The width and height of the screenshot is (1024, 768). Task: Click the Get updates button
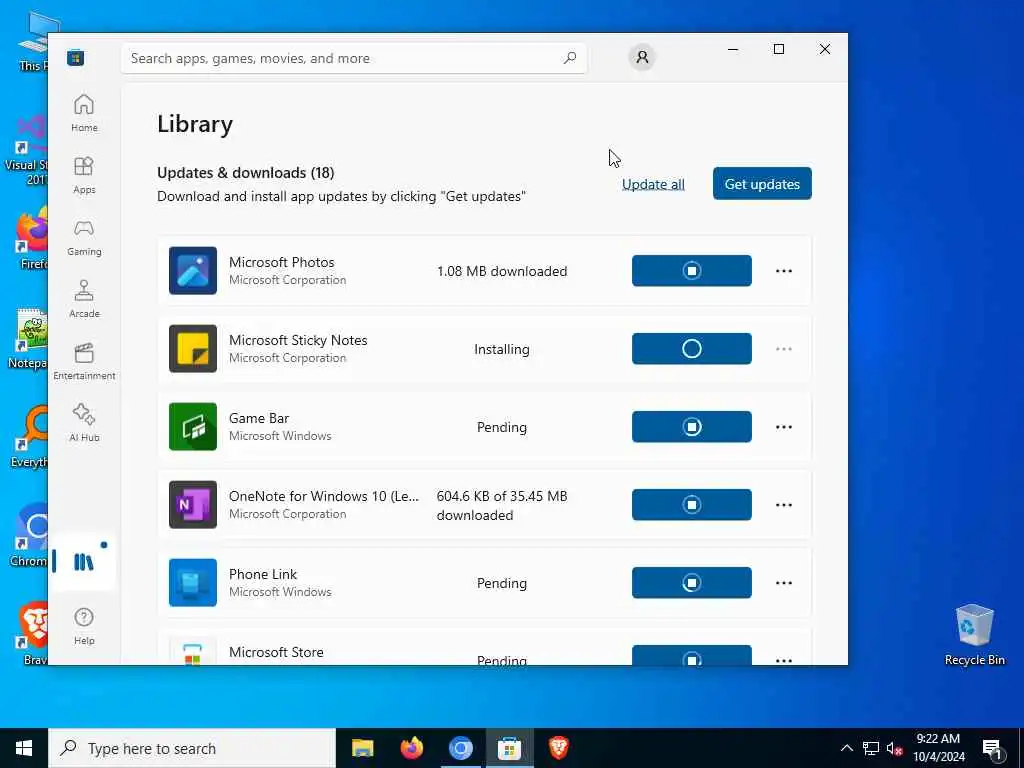click(762, 184)
